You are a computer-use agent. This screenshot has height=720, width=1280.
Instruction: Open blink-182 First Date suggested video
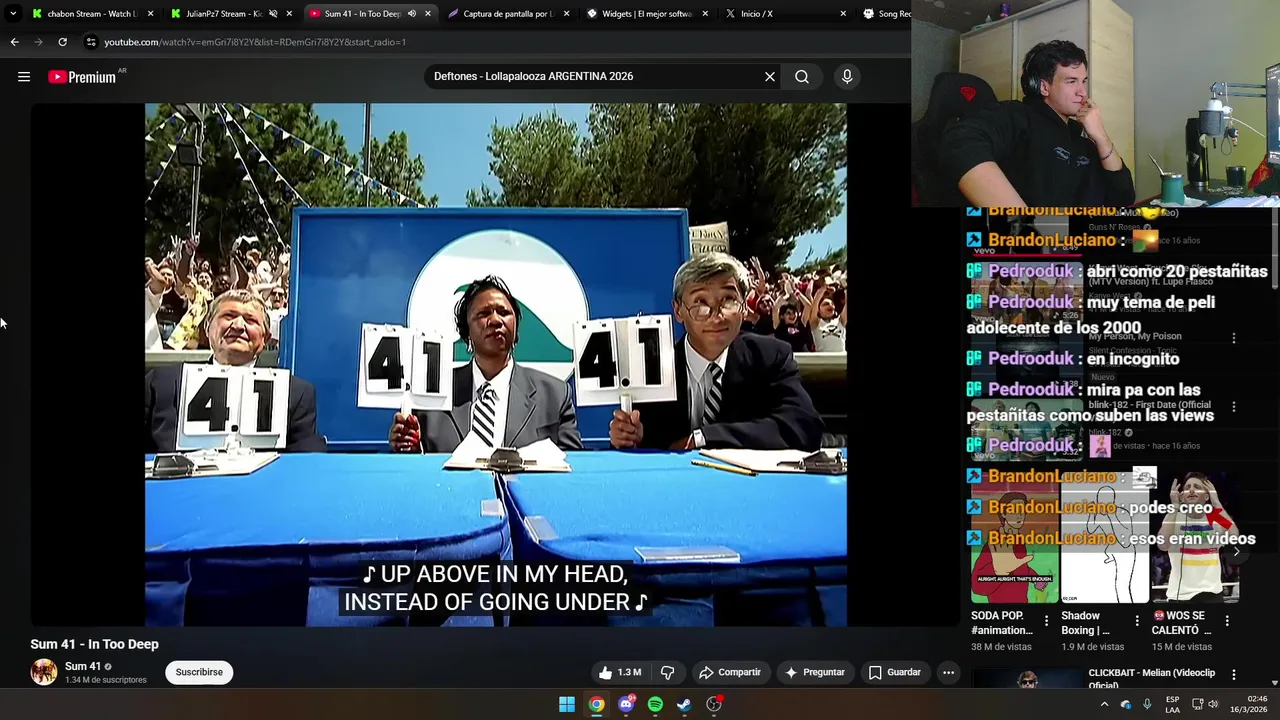pyautogui.click(x=1027, y=429)
